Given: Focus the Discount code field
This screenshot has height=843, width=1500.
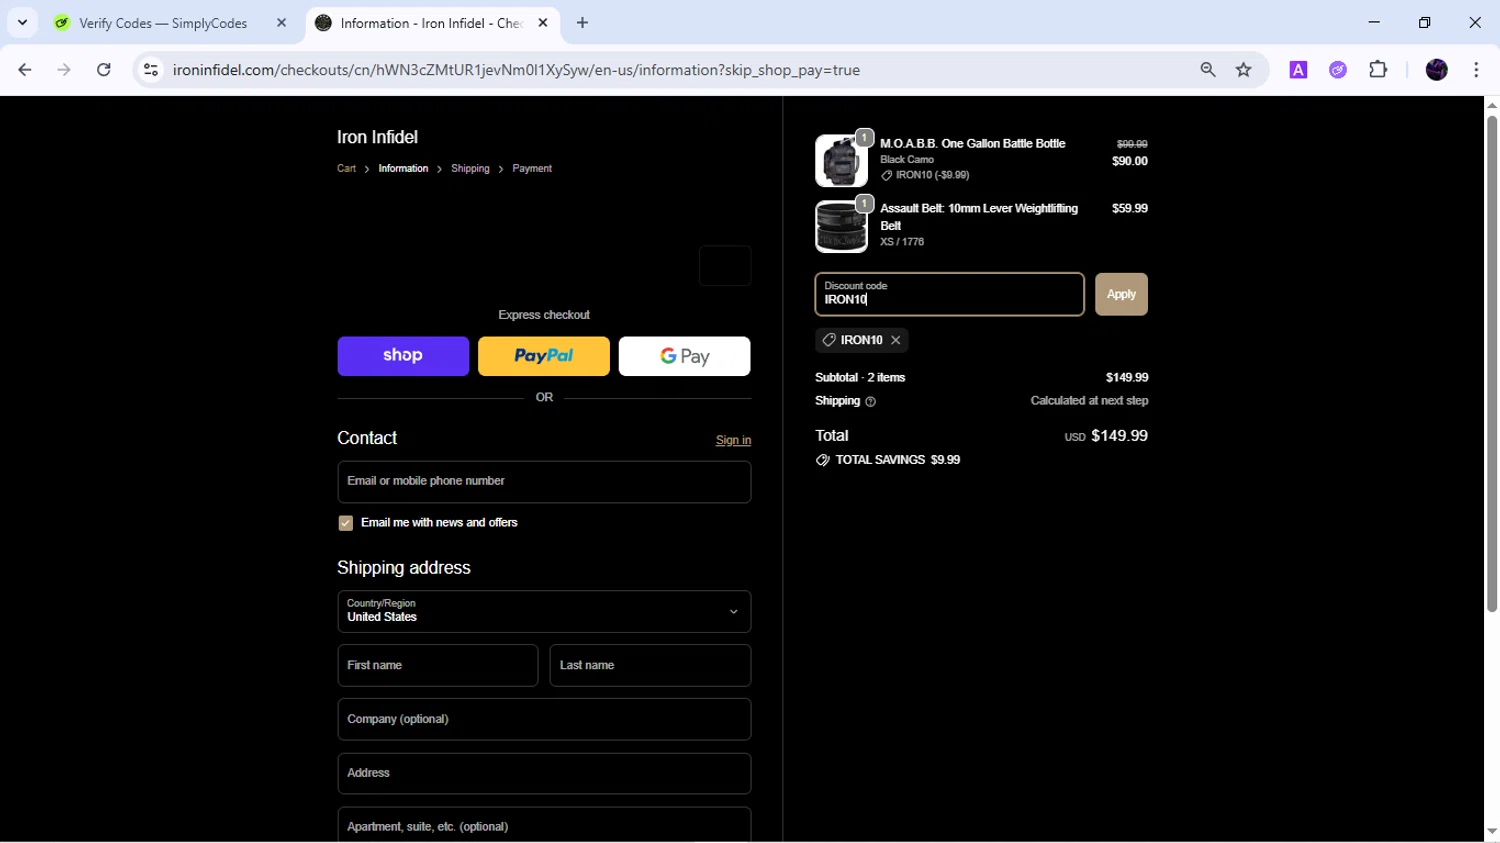Looking at the screenshot, I should (949, 294).
